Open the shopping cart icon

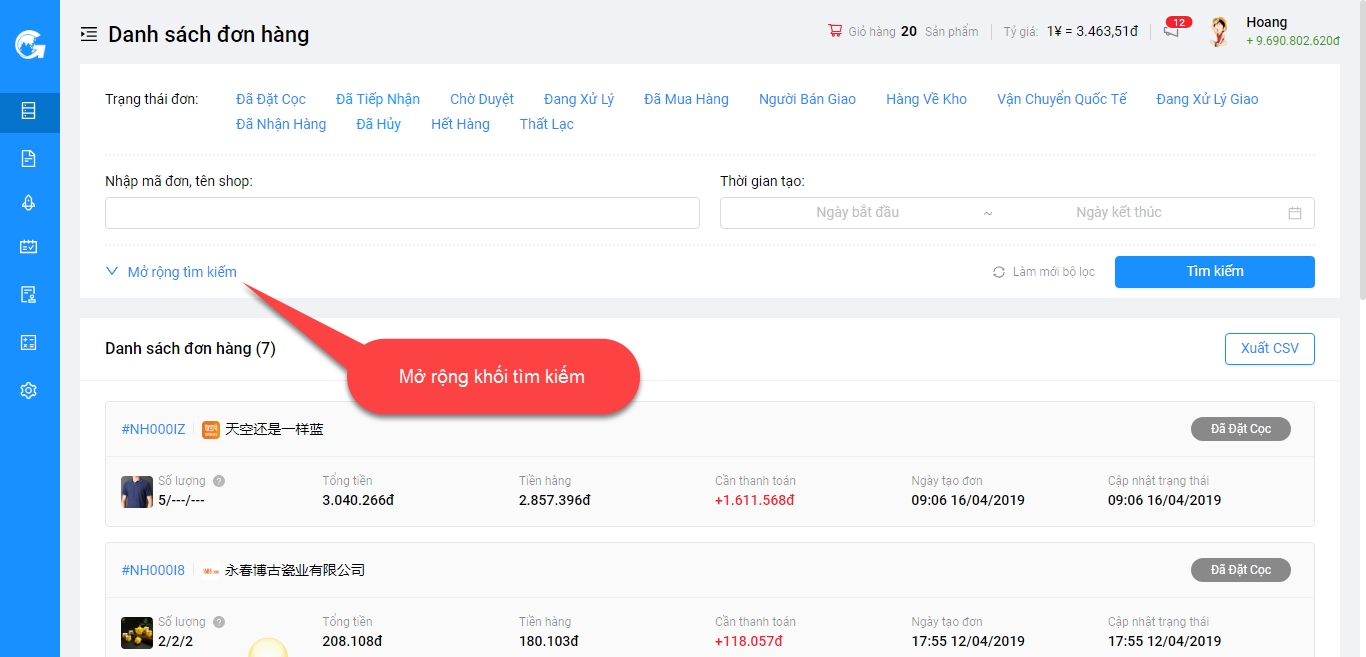coord(835,31)
